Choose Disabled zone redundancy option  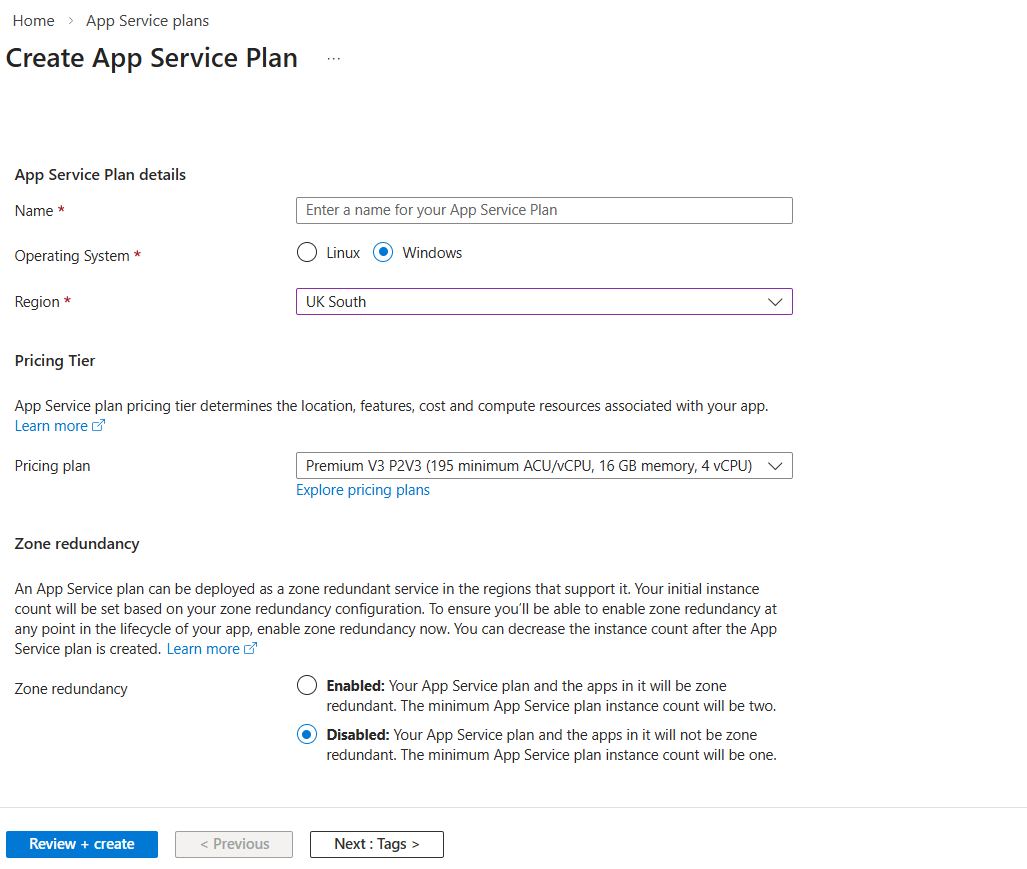coord(307,735)
